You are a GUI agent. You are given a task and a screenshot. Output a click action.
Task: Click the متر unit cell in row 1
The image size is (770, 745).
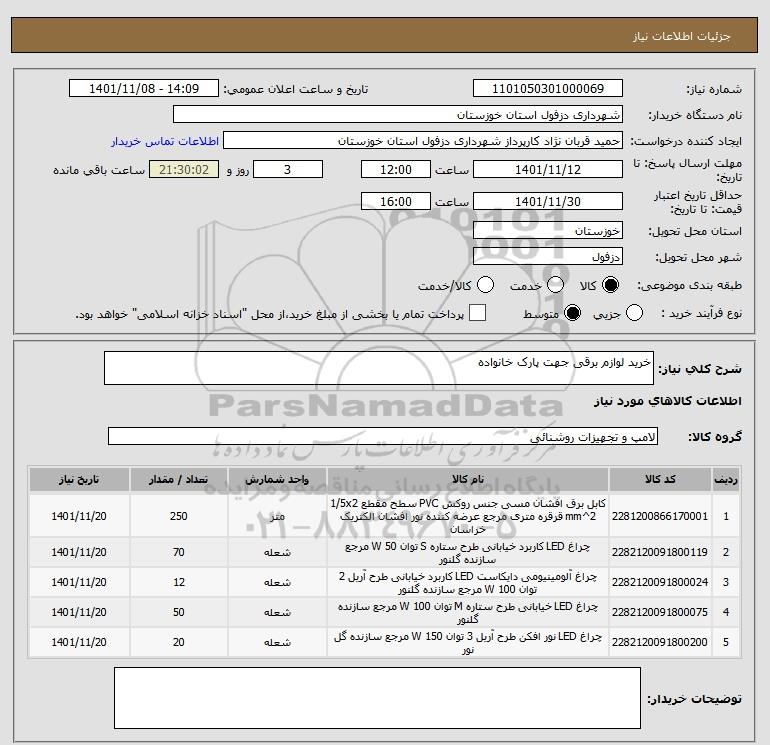277,517
